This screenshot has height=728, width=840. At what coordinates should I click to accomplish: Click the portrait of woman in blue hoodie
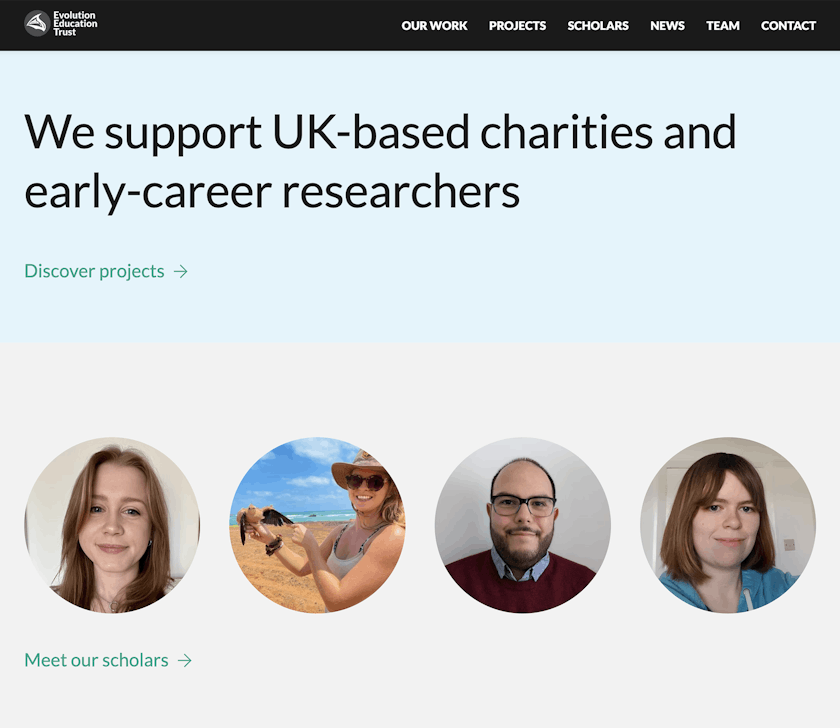tap(728, 525)
